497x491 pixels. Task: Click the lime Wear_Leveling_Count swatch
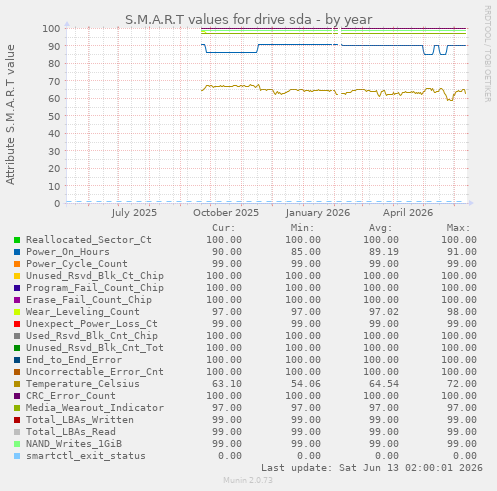pos(17,312)
